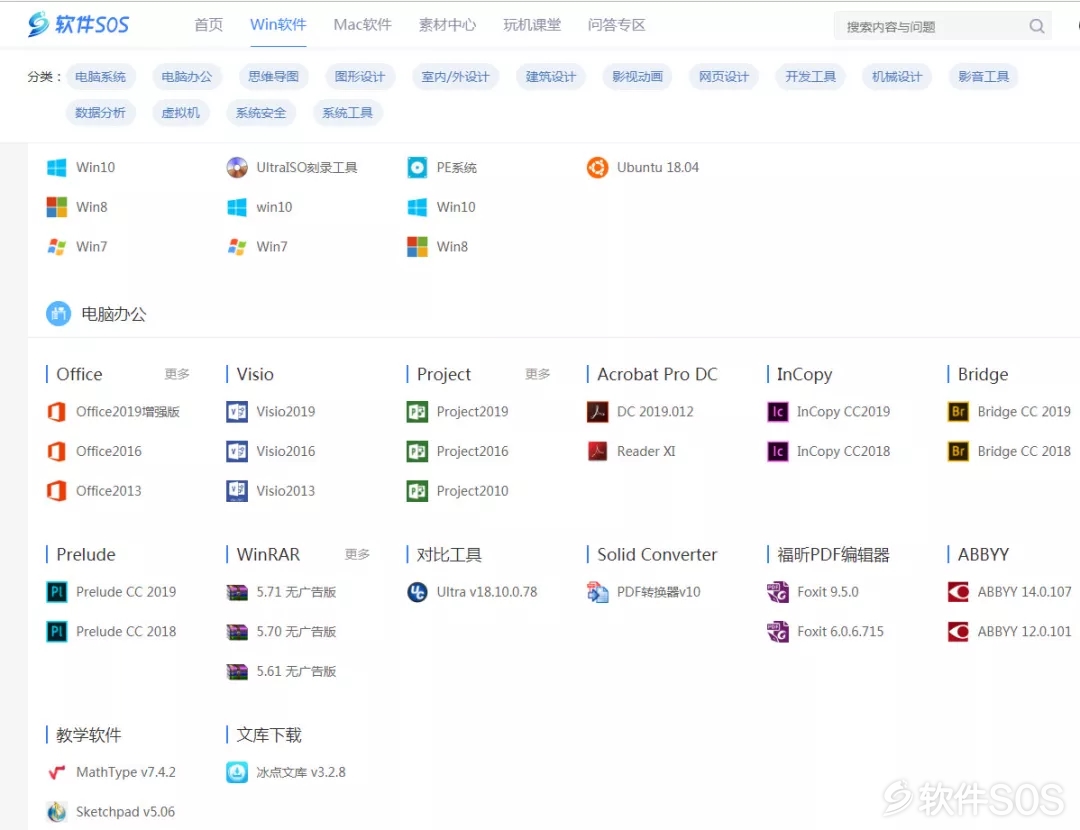Image resolution: width=1080 pixels, height=830 pixels.
Task: Filter by the 系统安全 category
Action: (261, 112)
